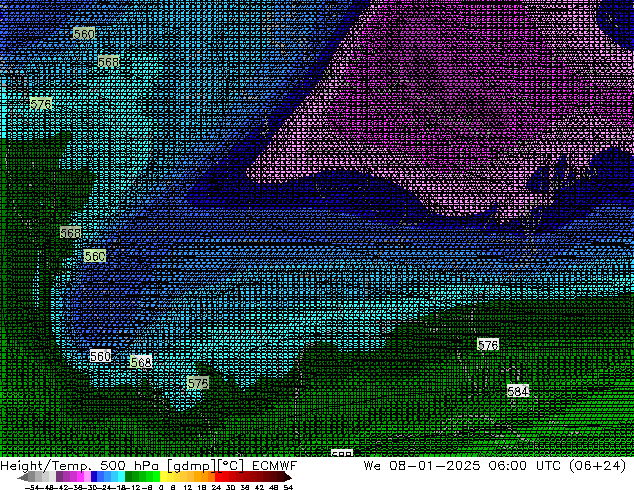Click the dark blue swatch above legend value -30

(94, 477)
